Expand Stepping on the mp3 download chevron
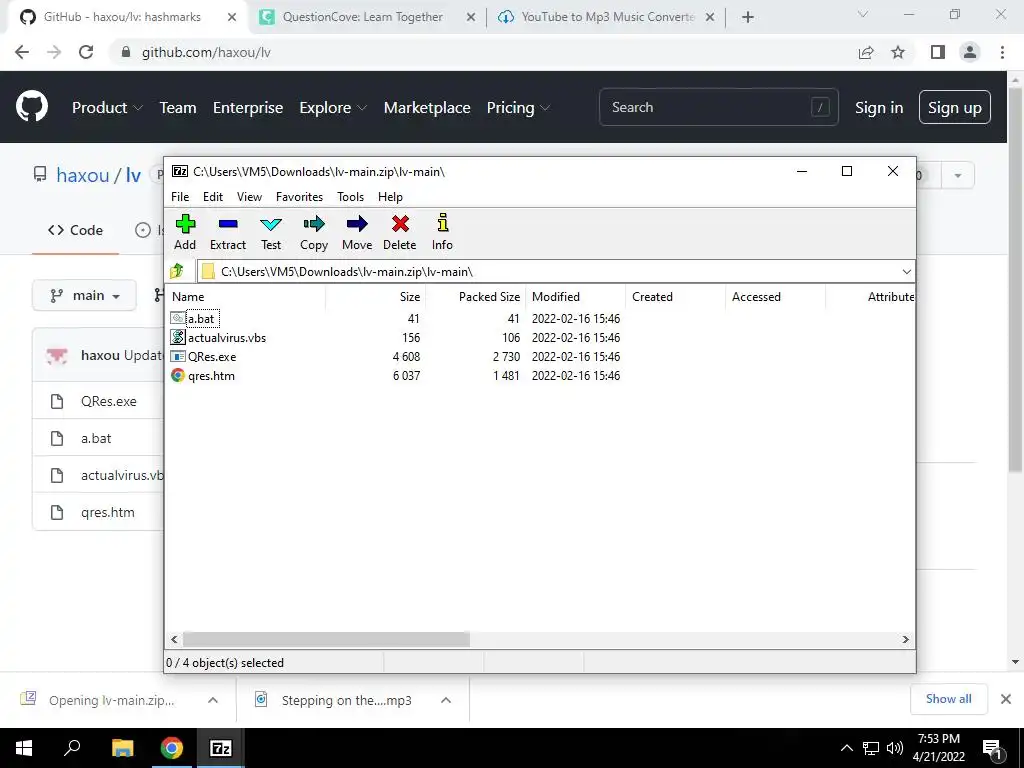 tap(446, 700)
